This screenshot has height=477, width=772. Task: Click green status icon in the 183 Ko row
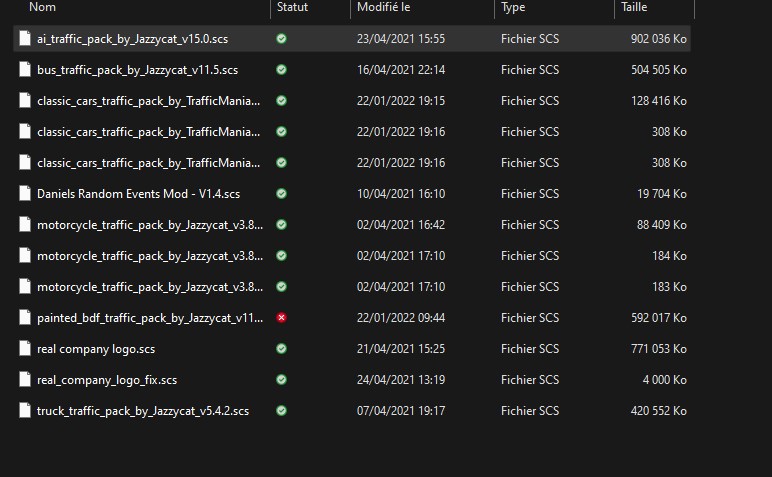(281, 286)
